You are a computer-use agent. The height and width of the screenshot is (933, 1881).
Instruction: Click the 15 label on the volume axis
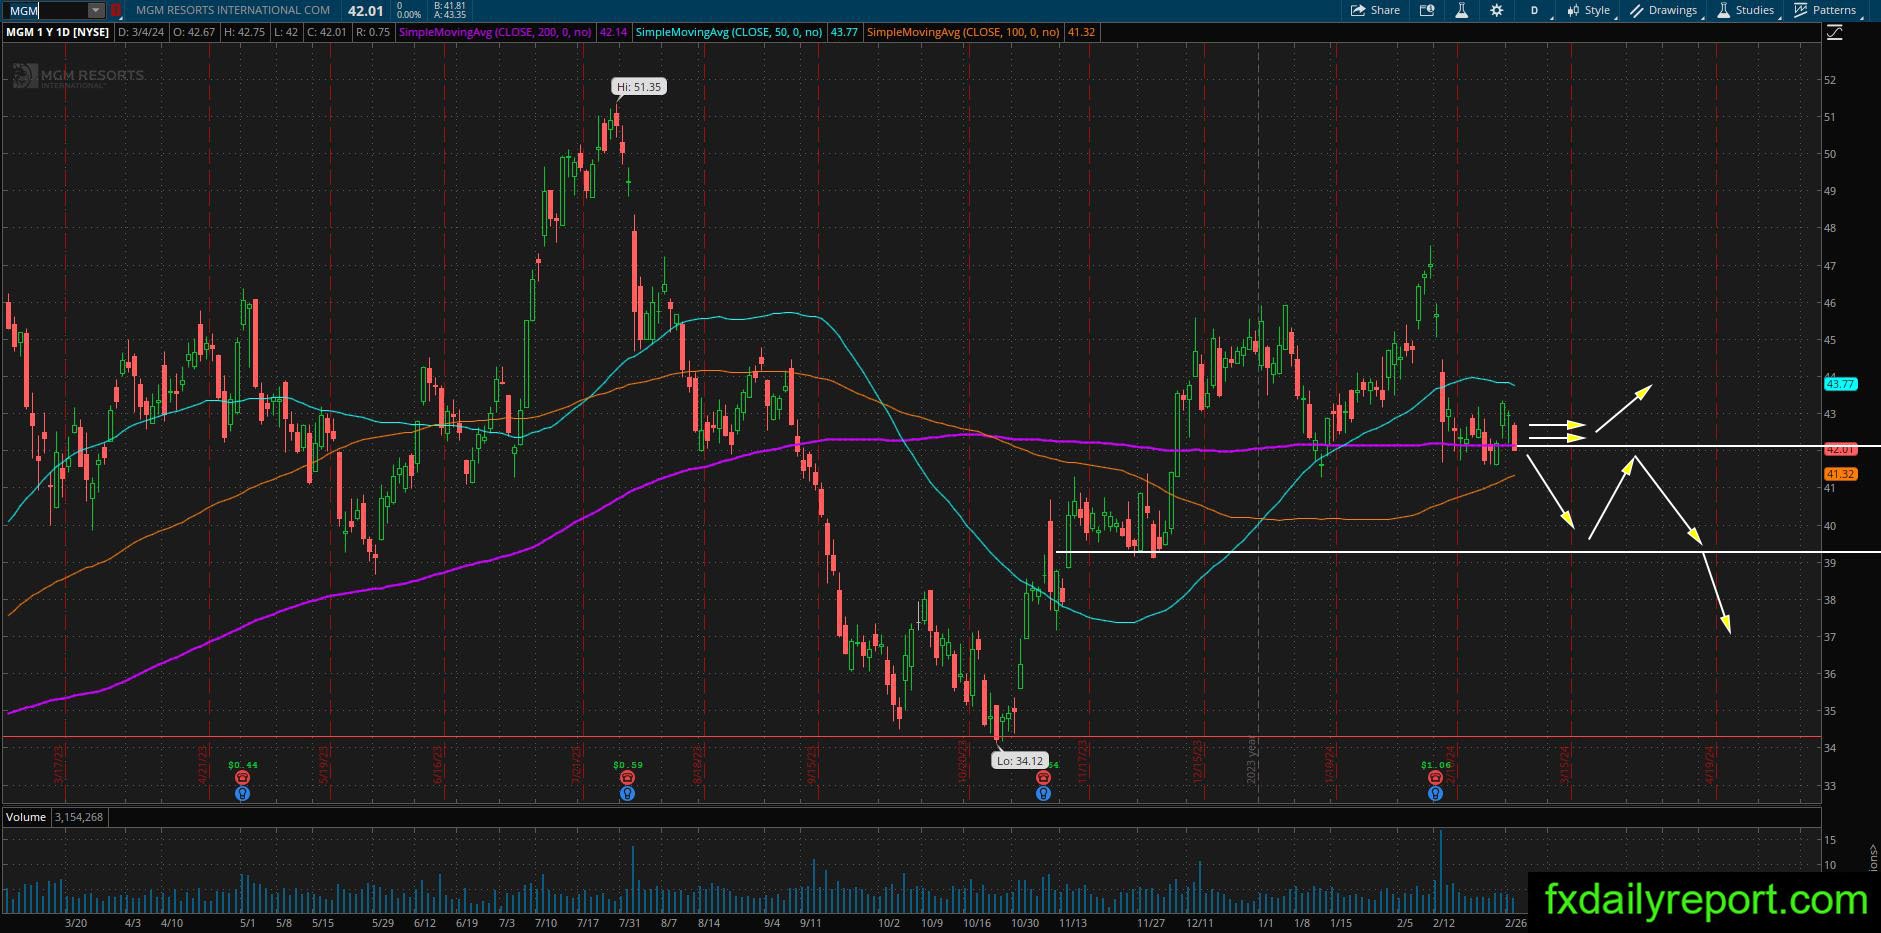click(1830, 839)
